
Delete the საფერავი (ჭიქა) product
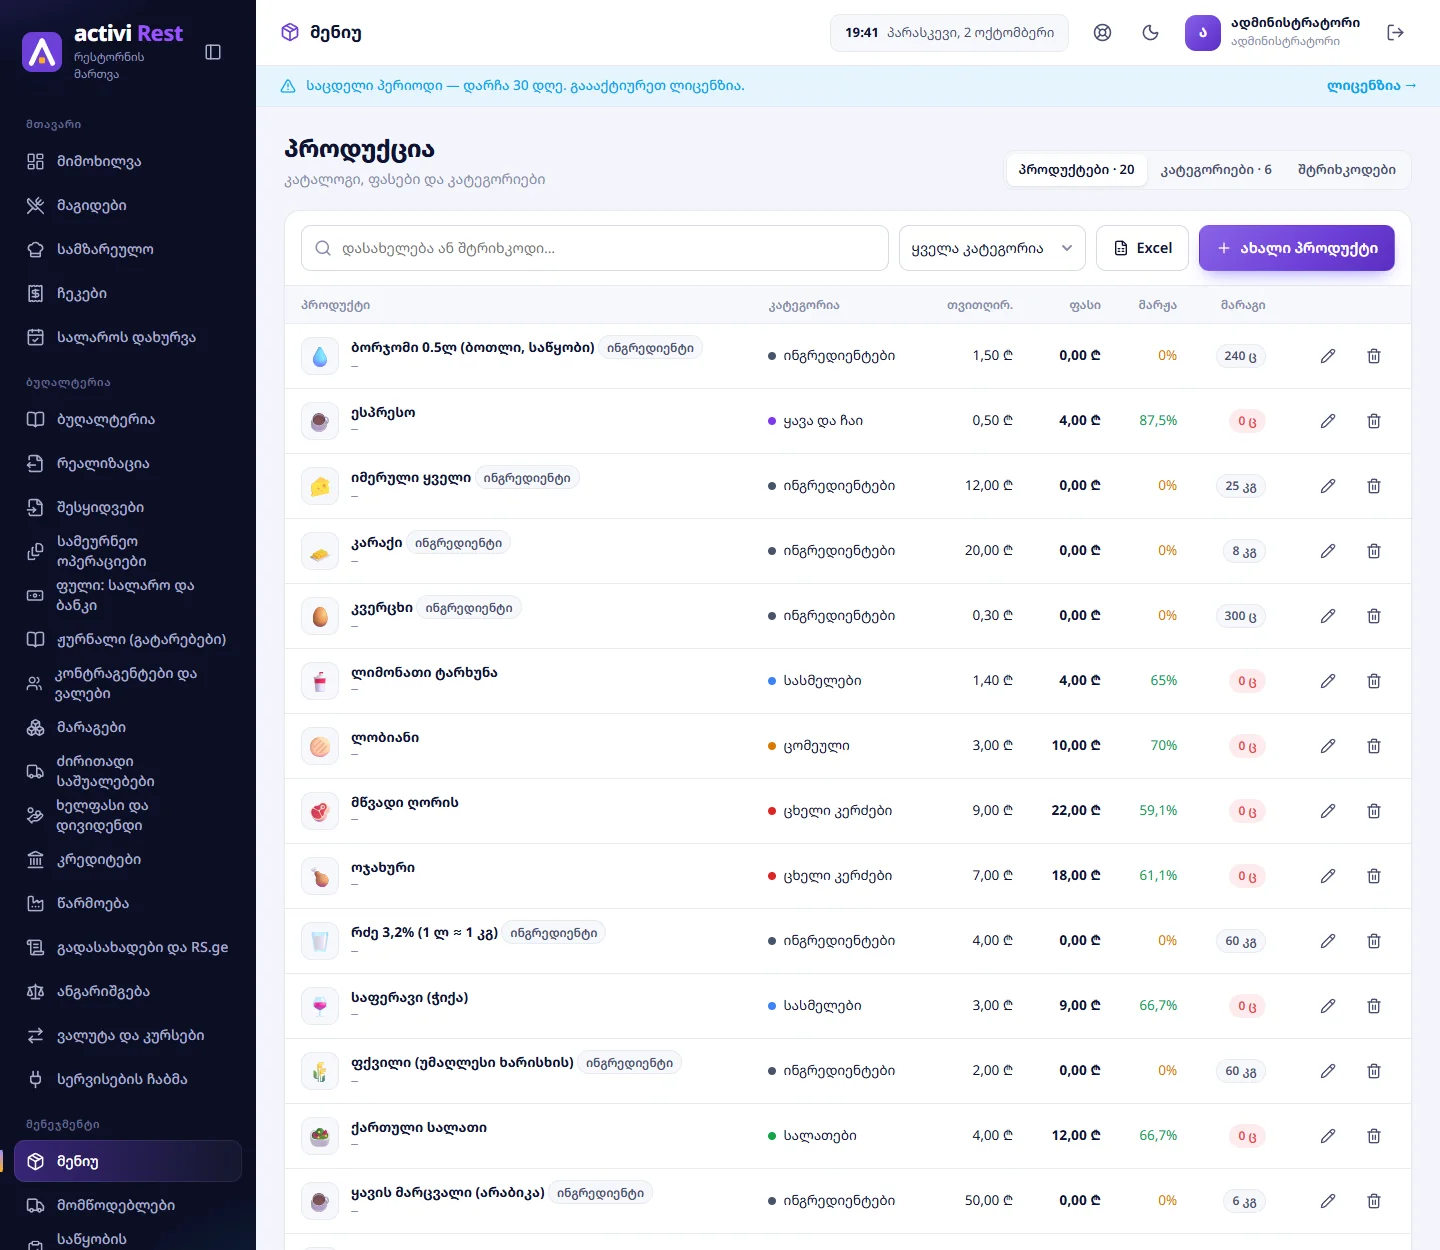[1374, 1006]
